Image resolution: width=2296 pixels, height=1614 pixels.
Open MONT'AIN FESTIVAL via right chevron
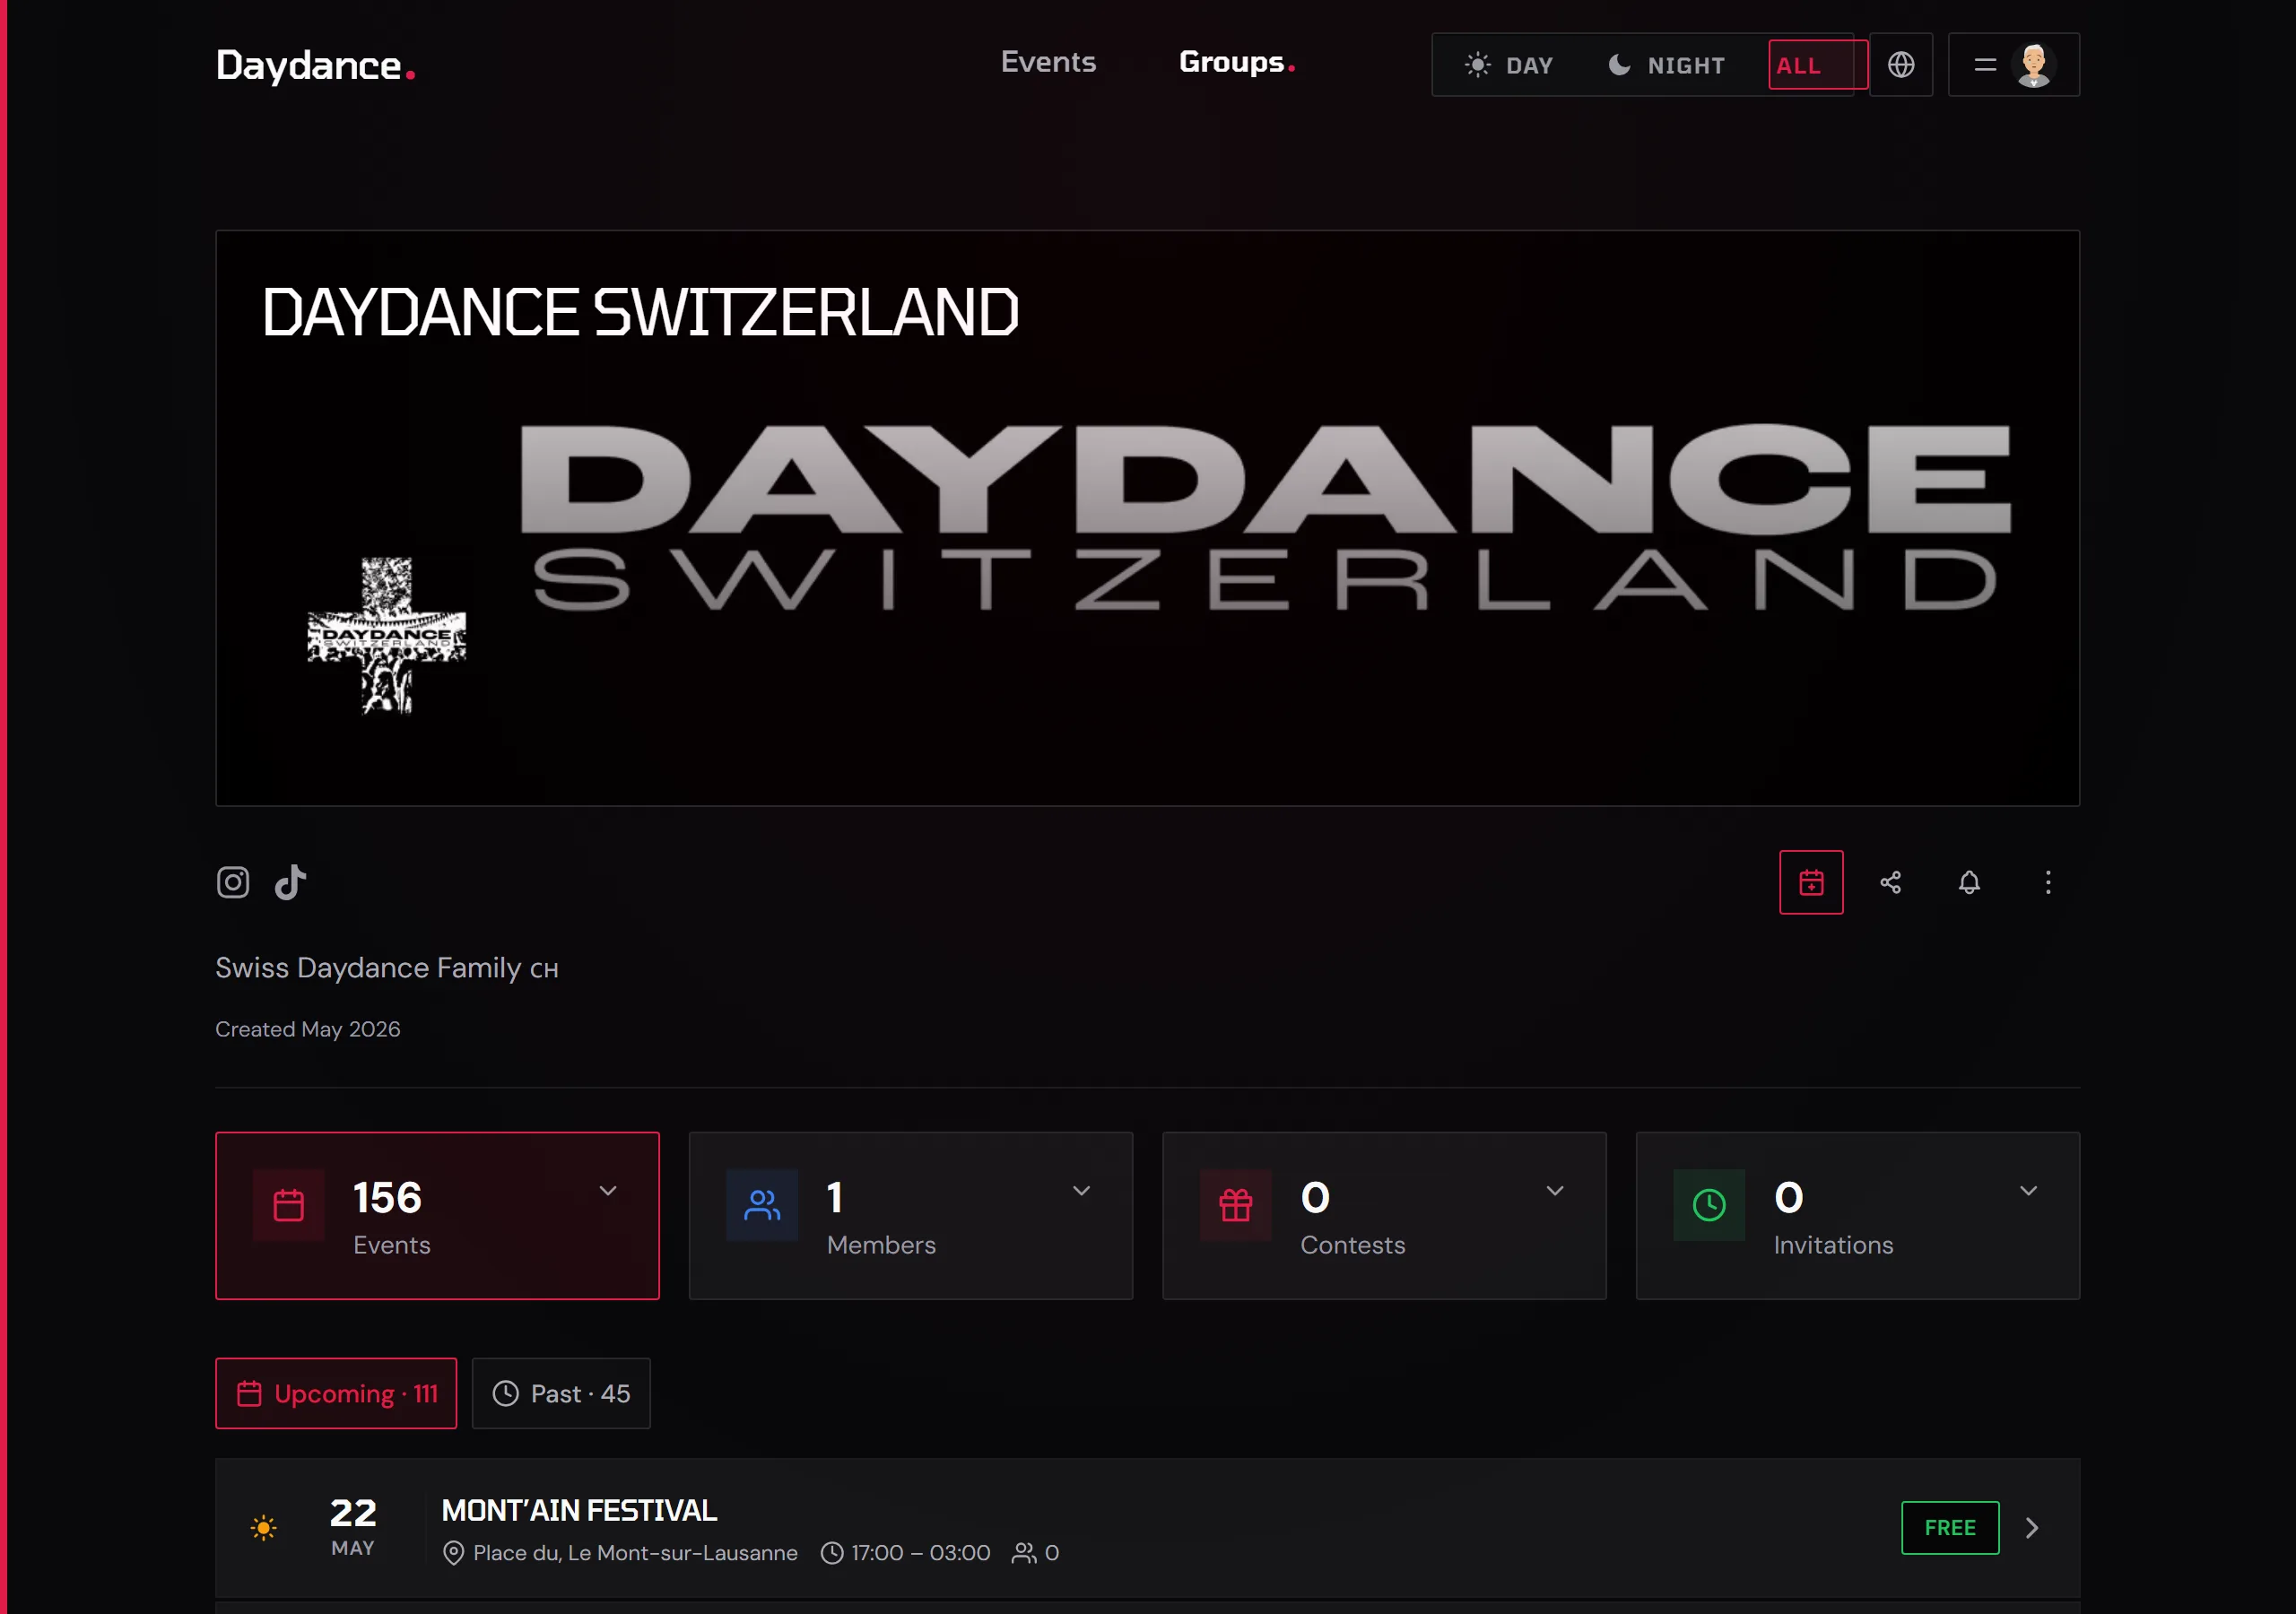pos(2032,1528)
